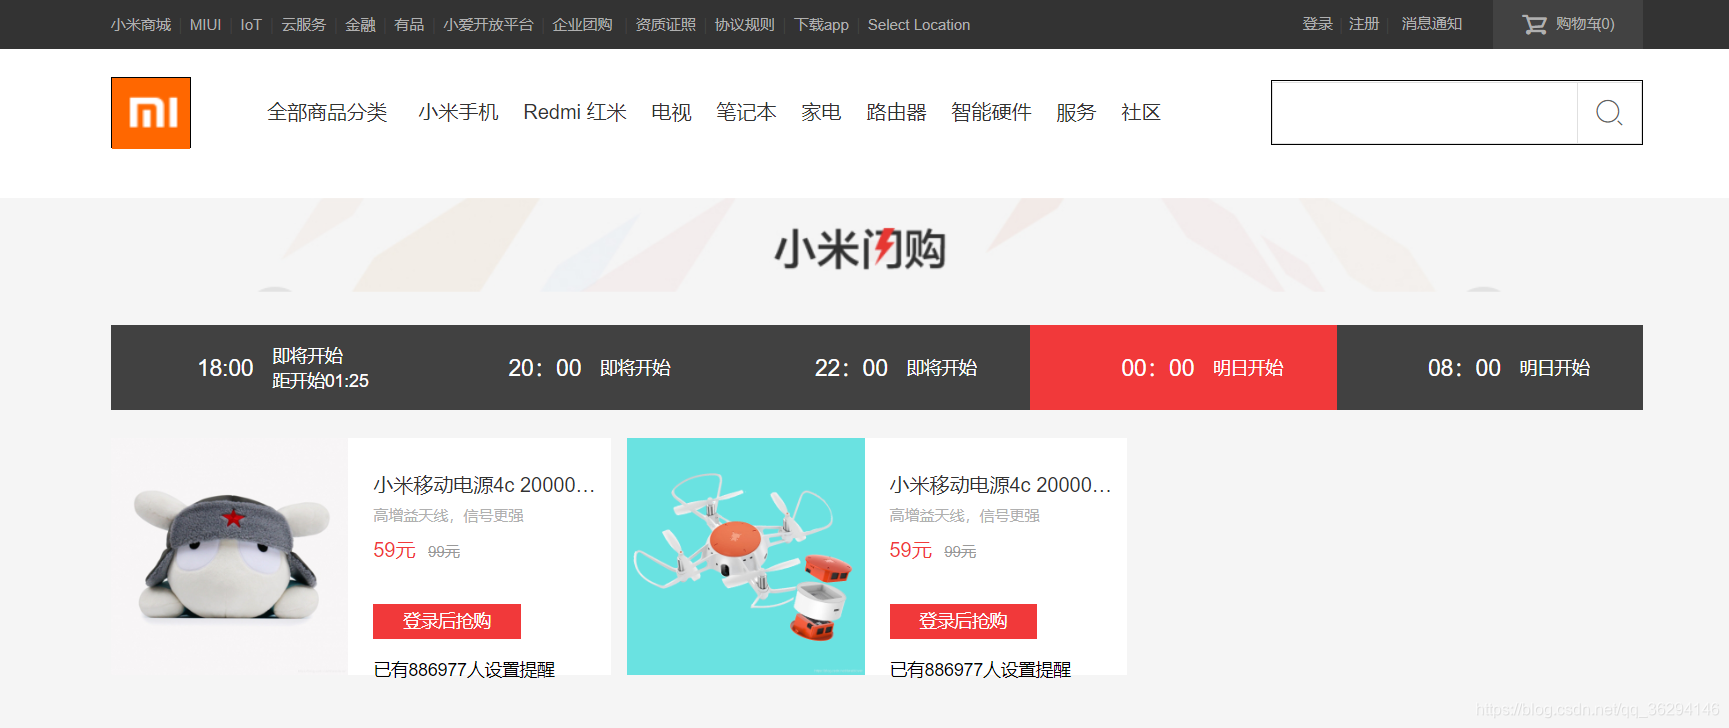1729x728 pixels.
Task: Select 社区 in main navigation
Action: coord(1141,112)
